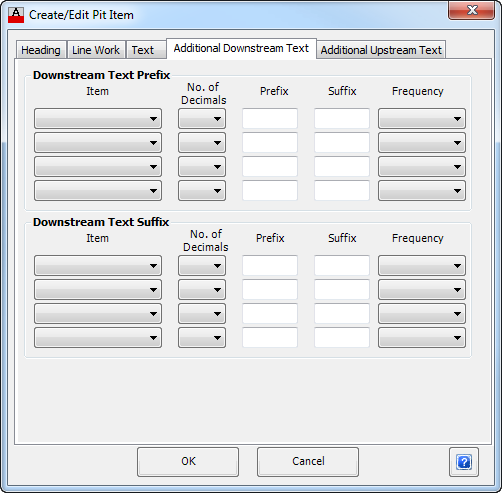Close the Create/Edit Pit Item dialog
Viewport: 502px width, 493px height.
tap(471, 10)
